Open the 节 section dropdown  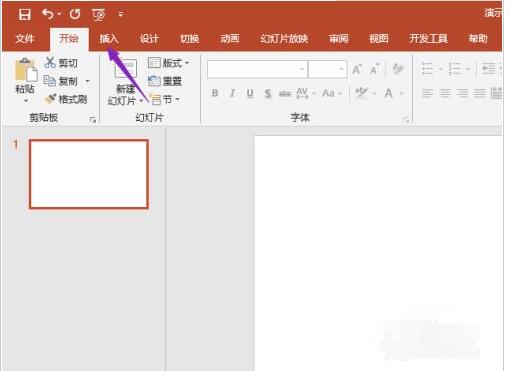(165, 99)
